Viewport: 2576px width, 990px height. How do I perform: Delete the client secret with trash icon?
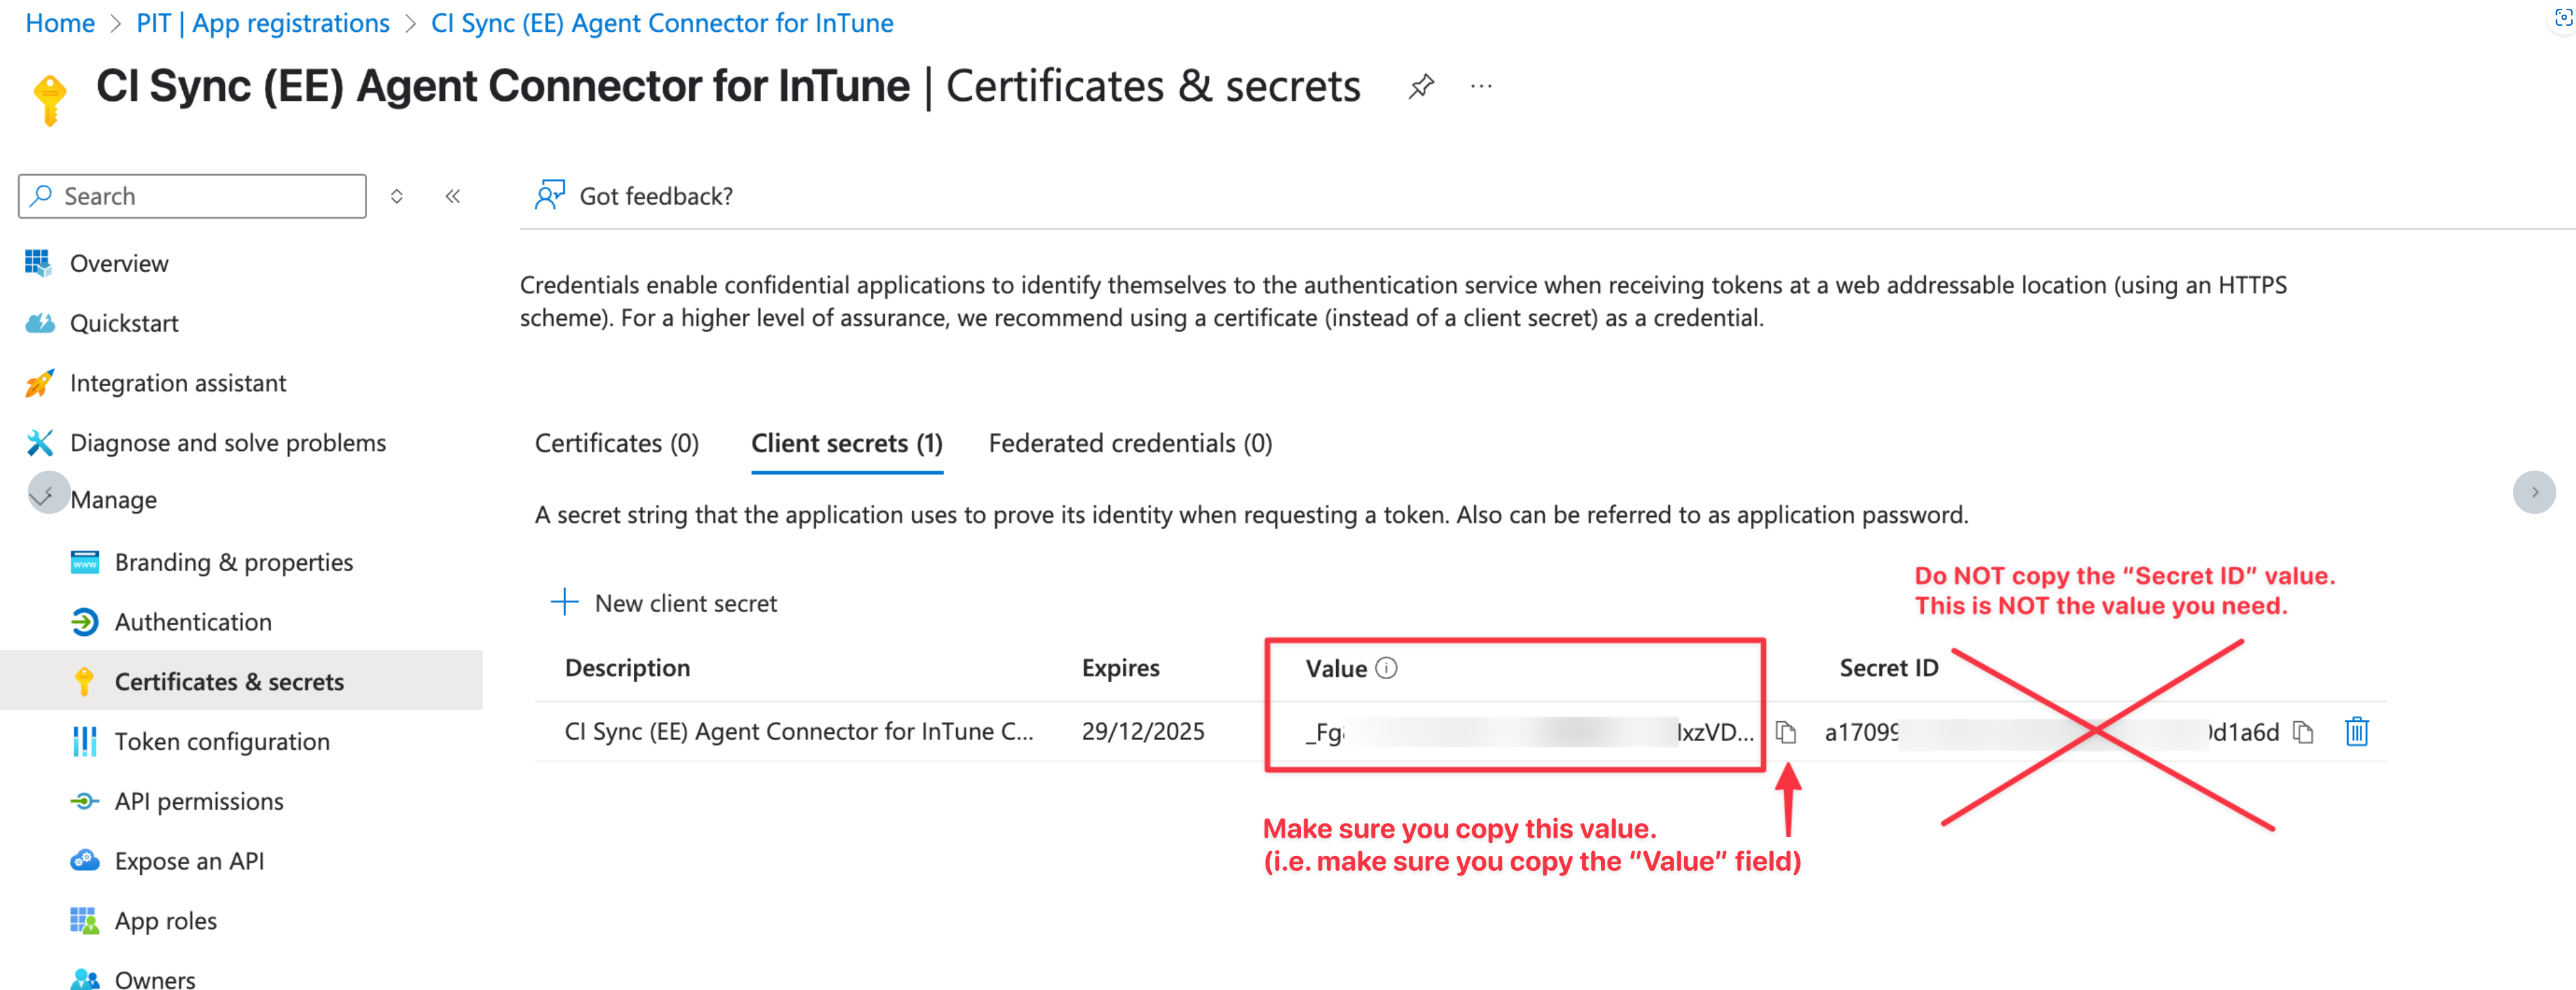2357,732
